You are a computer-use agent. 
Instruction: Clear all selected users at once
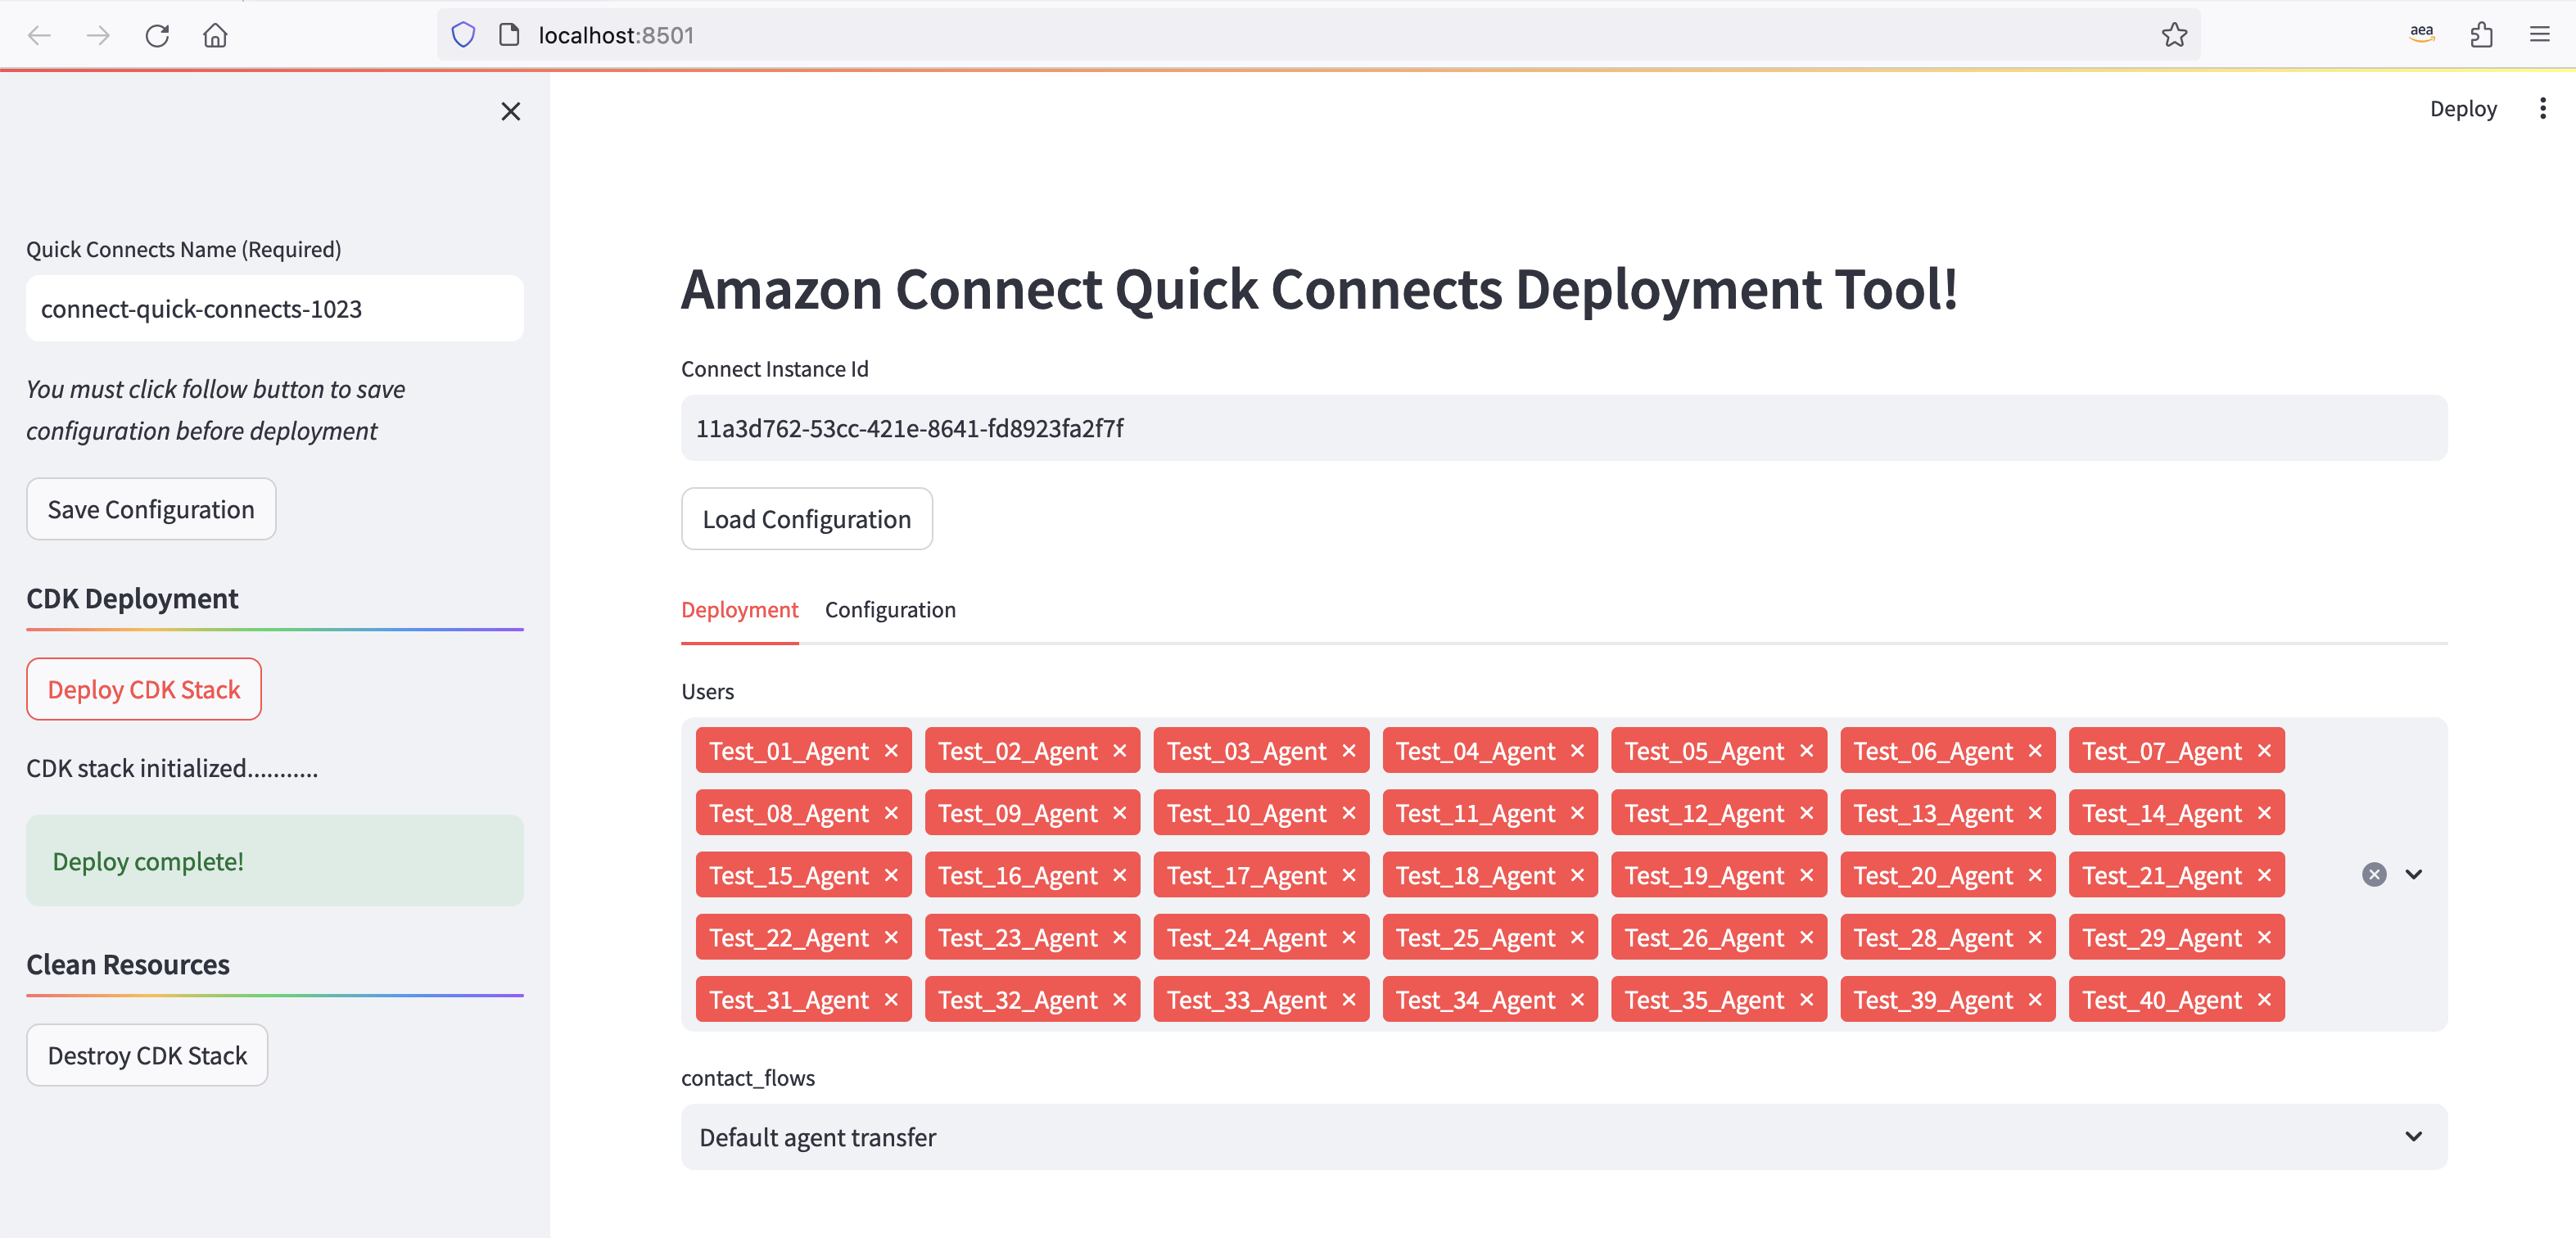2375,874
